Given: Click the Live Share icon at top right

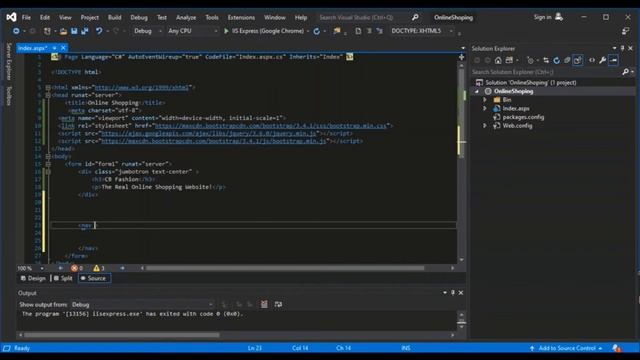Looking at the screenshot, I should pyautogui.click(x=625, y=31).
